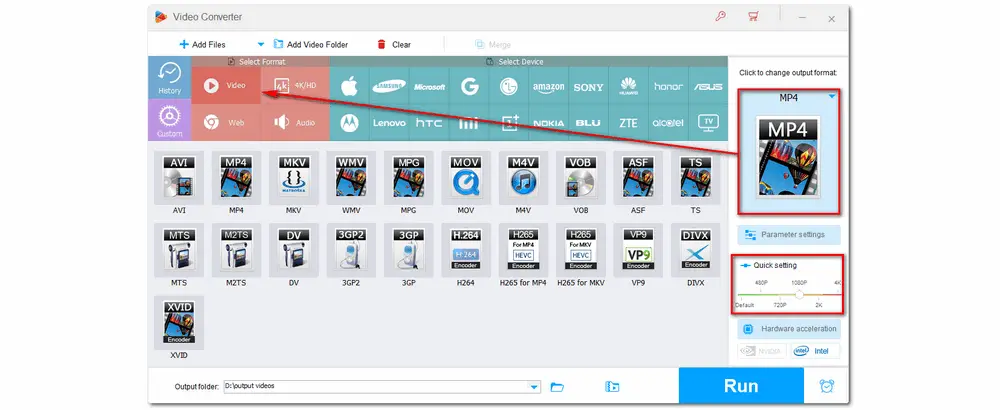This screenshot has width=1000, height=410.
Task: Select the MTS camcorder format
Action: (x=179, y=249)
